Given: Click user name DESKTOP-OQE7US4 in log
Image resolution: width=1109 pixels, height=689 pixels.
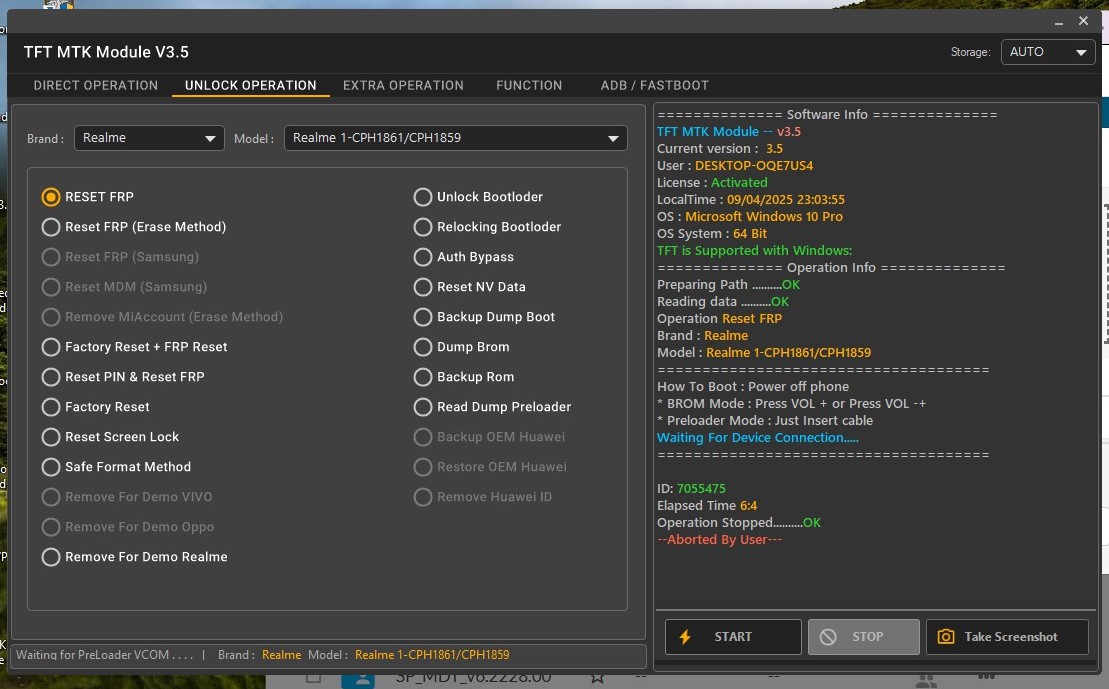Looking at the screenshot, I should [x=754, y=166].
